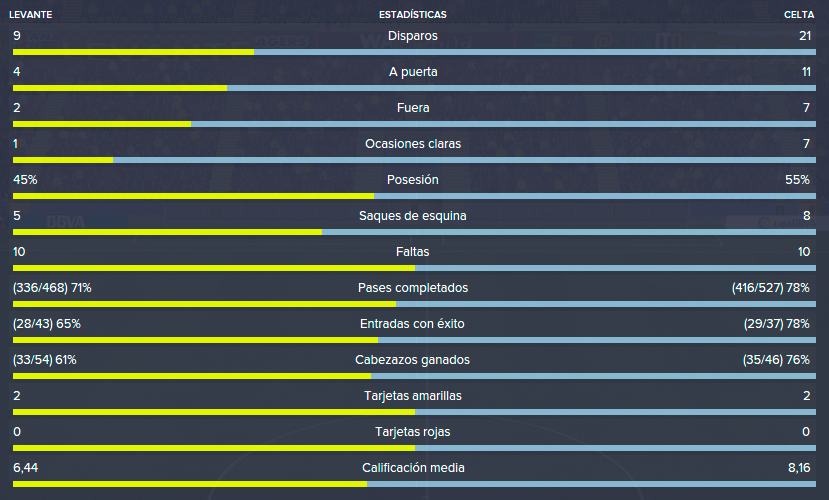829x500 pixels.
Task: Click Celta's 8,16 average rating value
Action: (x=799, y=468)
